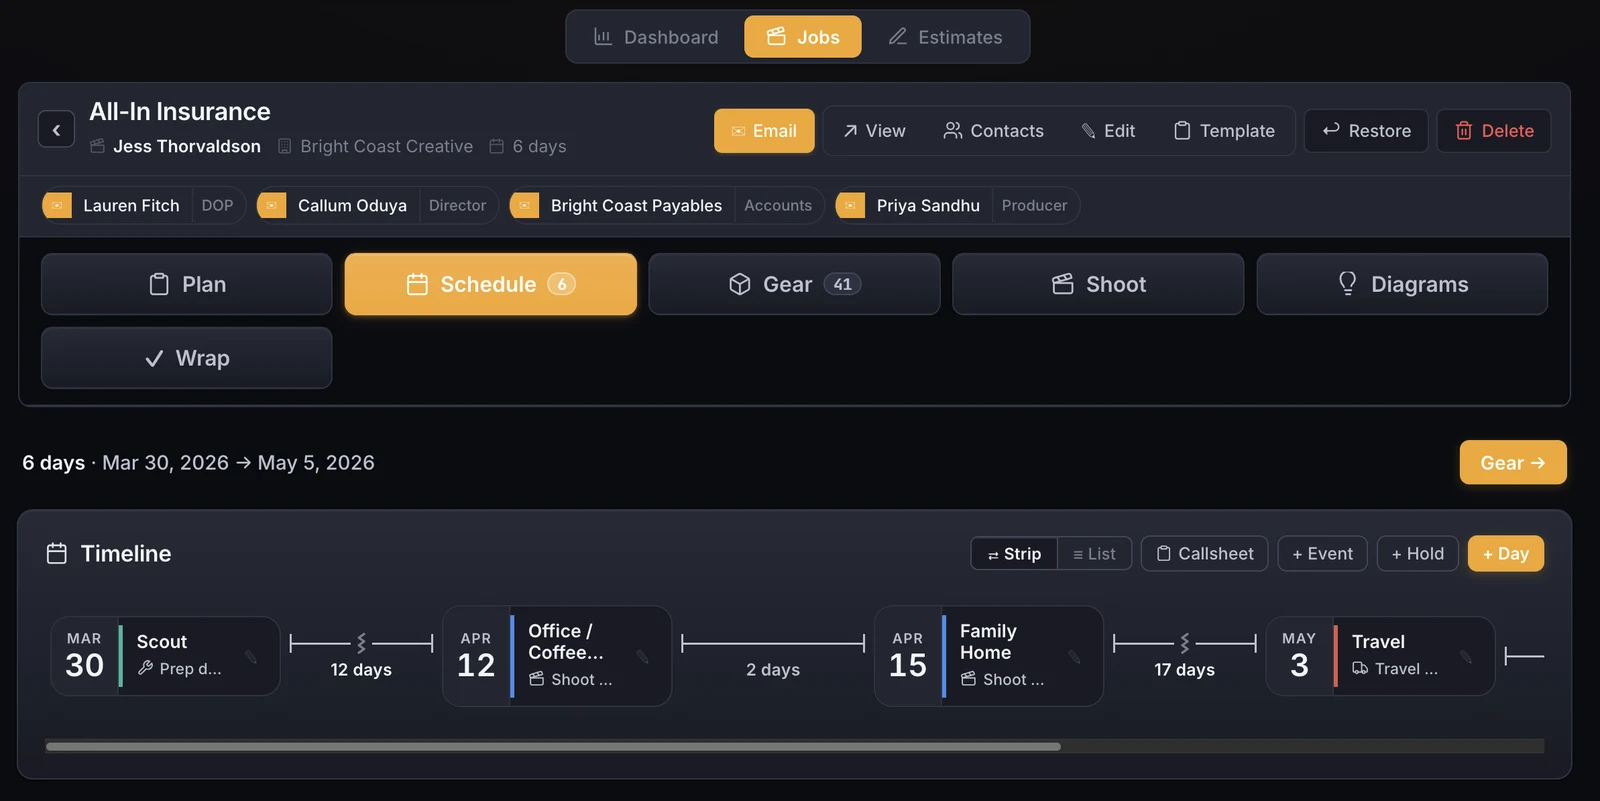Add a Hold to the timeline

pos(1418,554)
